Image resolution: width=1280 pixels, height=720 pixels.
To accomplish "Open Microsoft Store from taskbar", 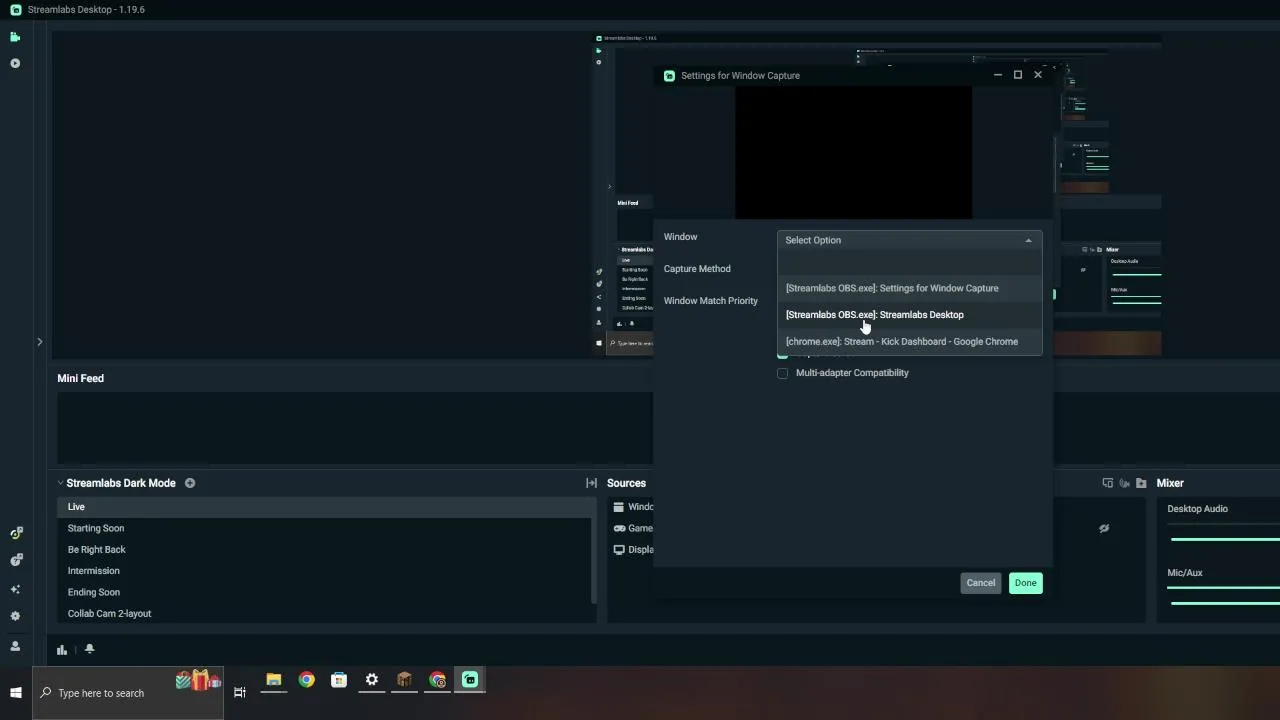I will click(x=339, y=680).
